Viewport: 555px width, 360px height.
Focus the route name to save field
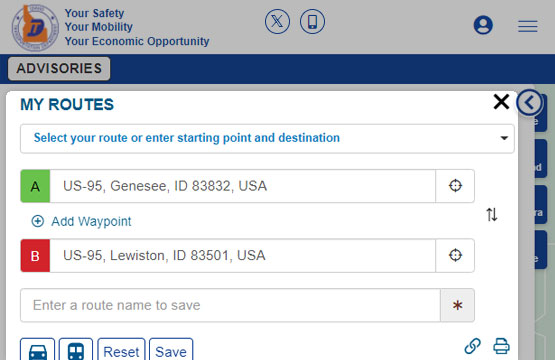click(x=230, y=305)
